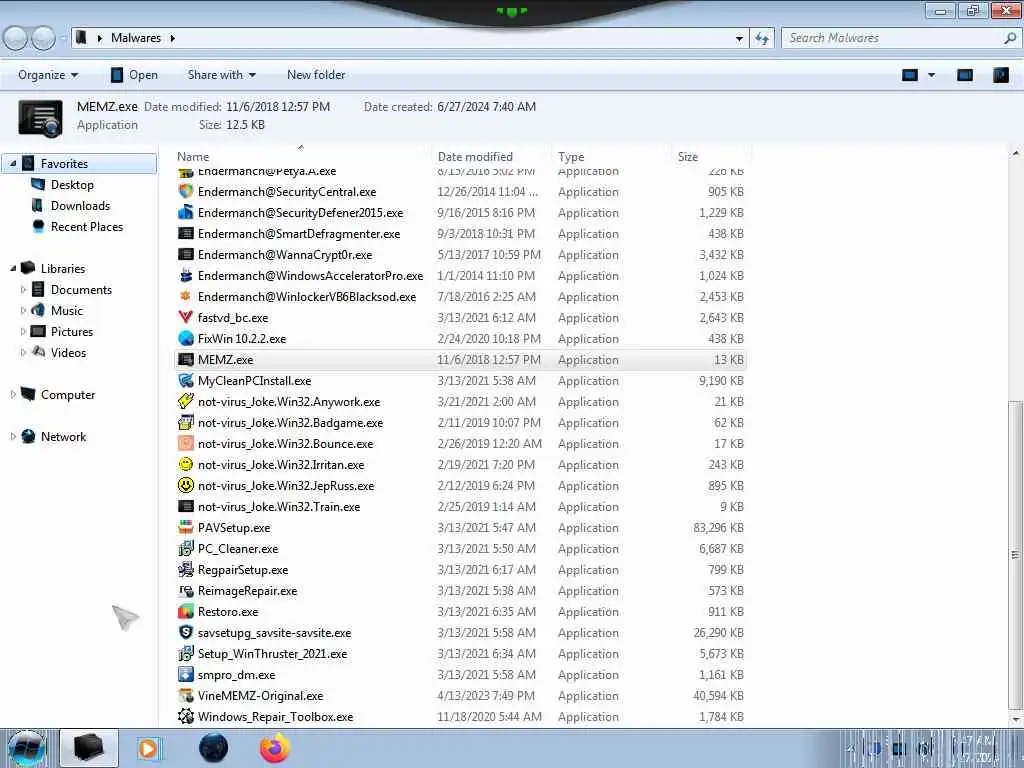Click the Windows Explorer taskbar button
This screenshot has width=1024, height=768.
(89, 748)
